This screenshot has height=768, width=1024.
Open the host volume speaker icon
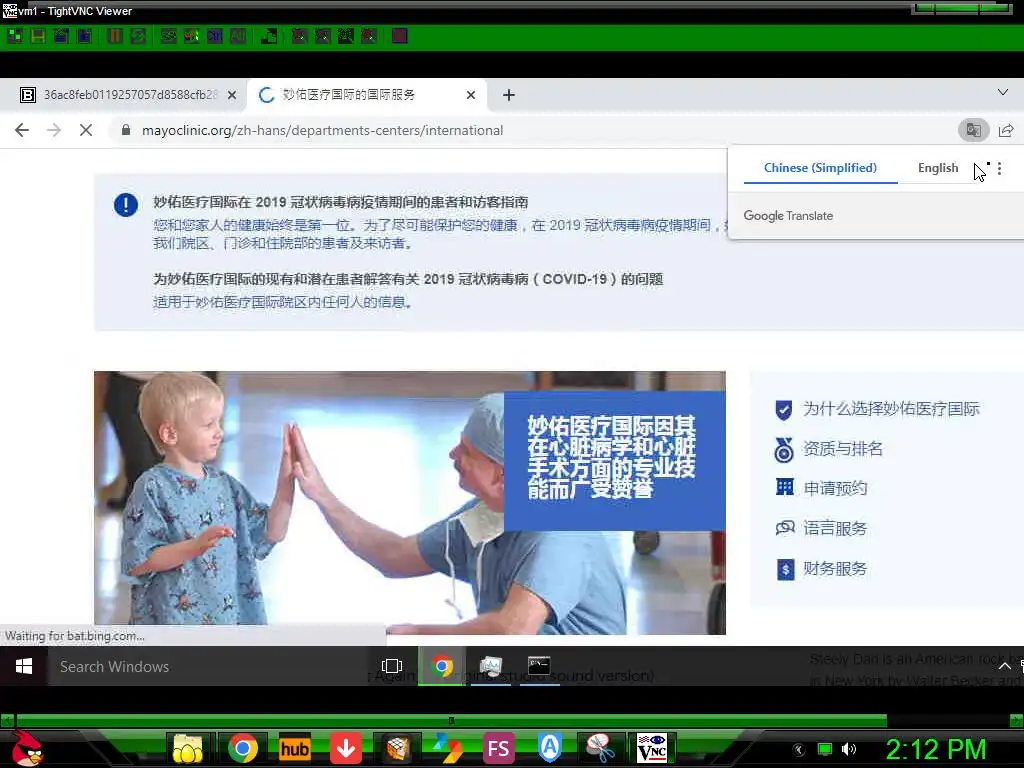click(x=849, y=749)
